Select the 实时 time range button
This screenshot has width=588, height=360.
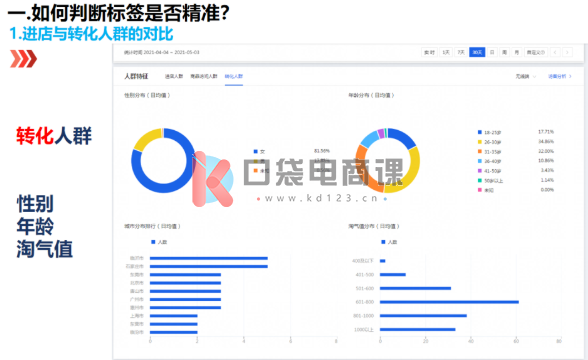429,52
